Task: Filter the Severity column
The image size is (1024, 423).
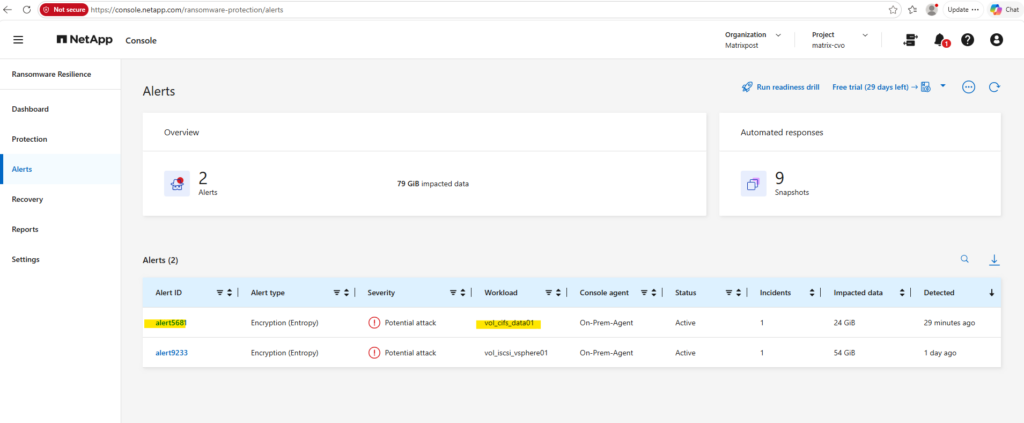Action: click(453, 293)
